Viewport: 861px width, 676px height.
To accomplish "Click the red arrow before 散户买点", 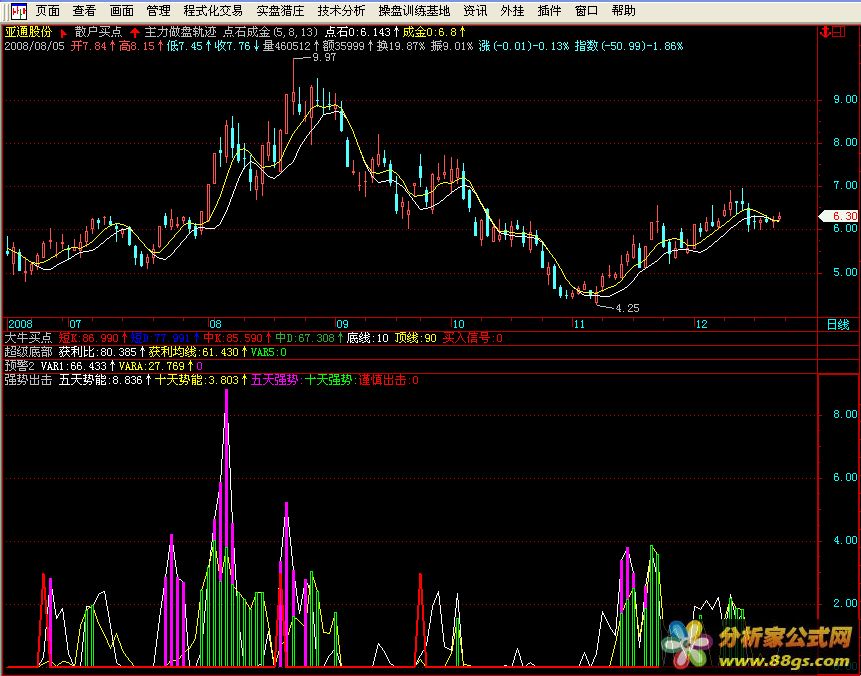I will (x=63, y=33).
